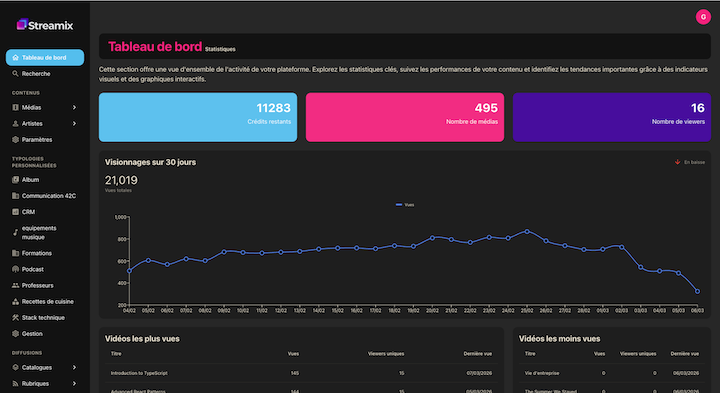Click the Crédits restants blue card
The image size is (720, 393).
click(x=198, y=117)
